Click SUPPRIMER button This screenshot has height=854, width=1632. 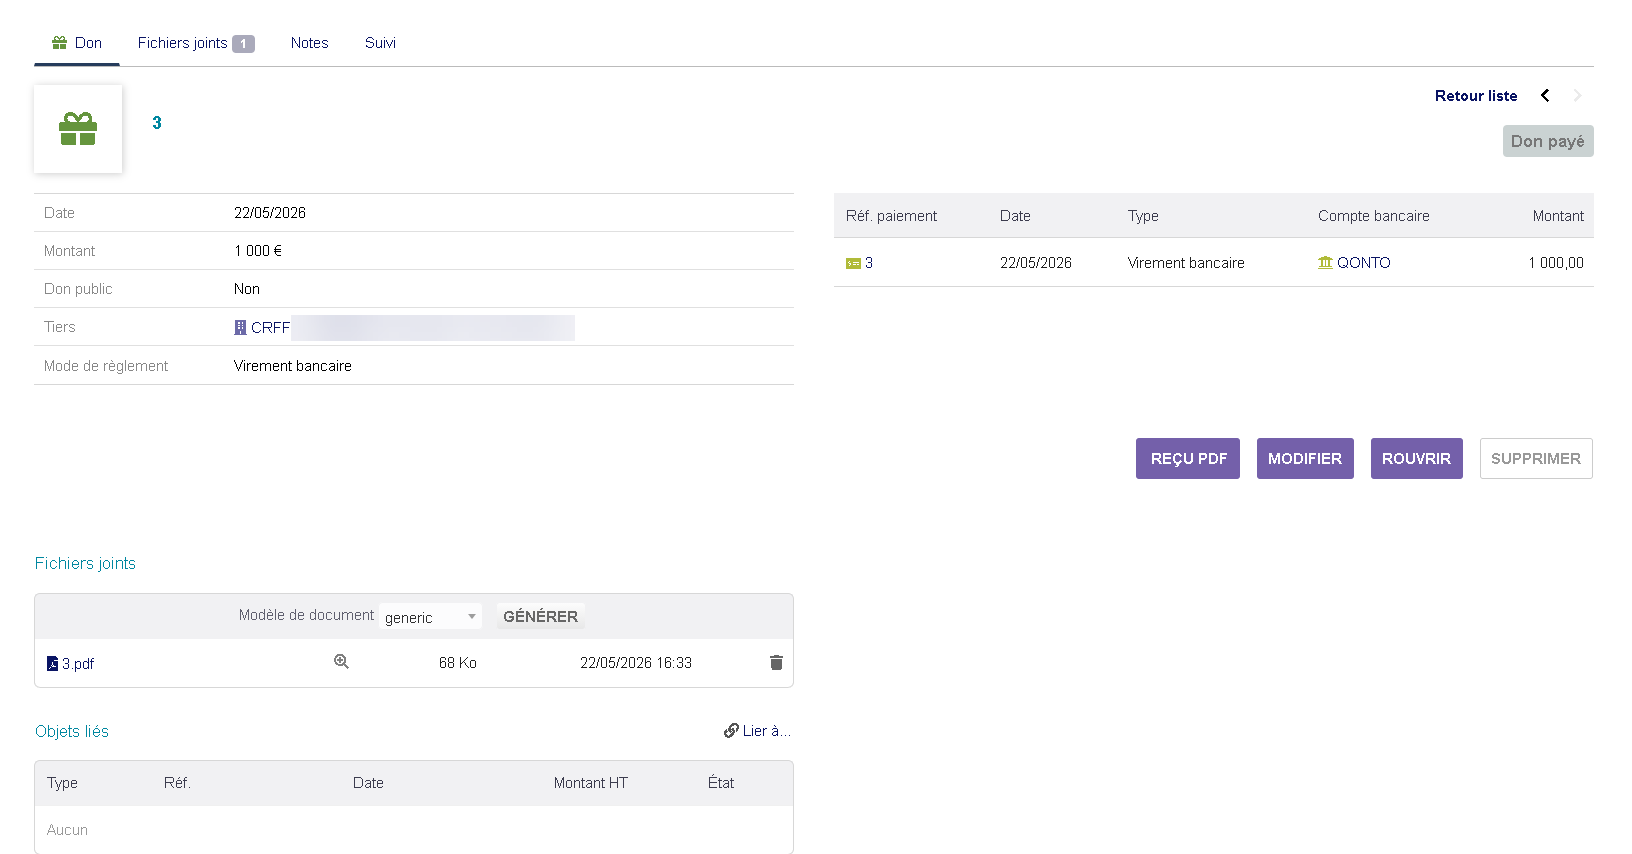coord(1536,459)
